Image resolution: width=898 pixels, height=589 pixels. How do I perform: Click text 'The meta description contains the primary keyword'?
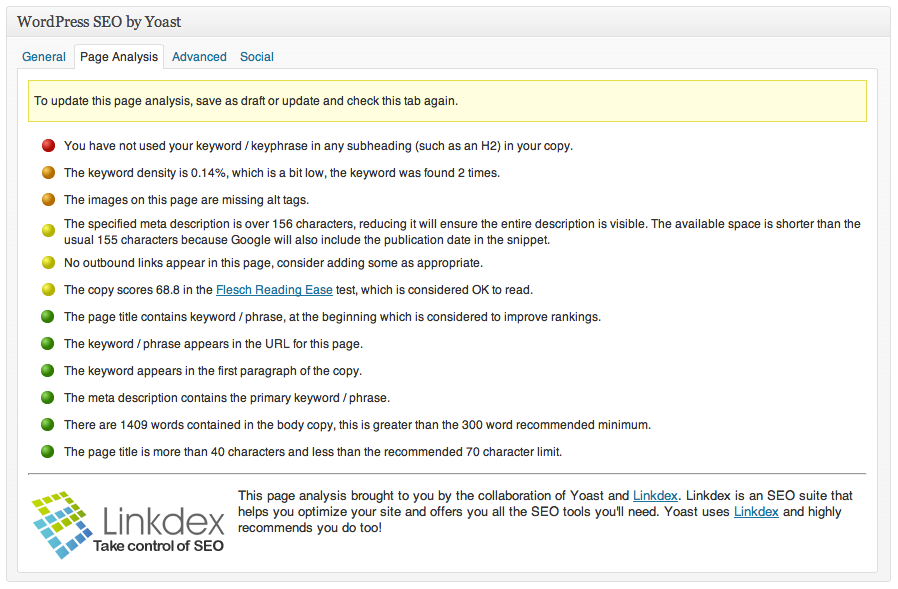point(202,398)
